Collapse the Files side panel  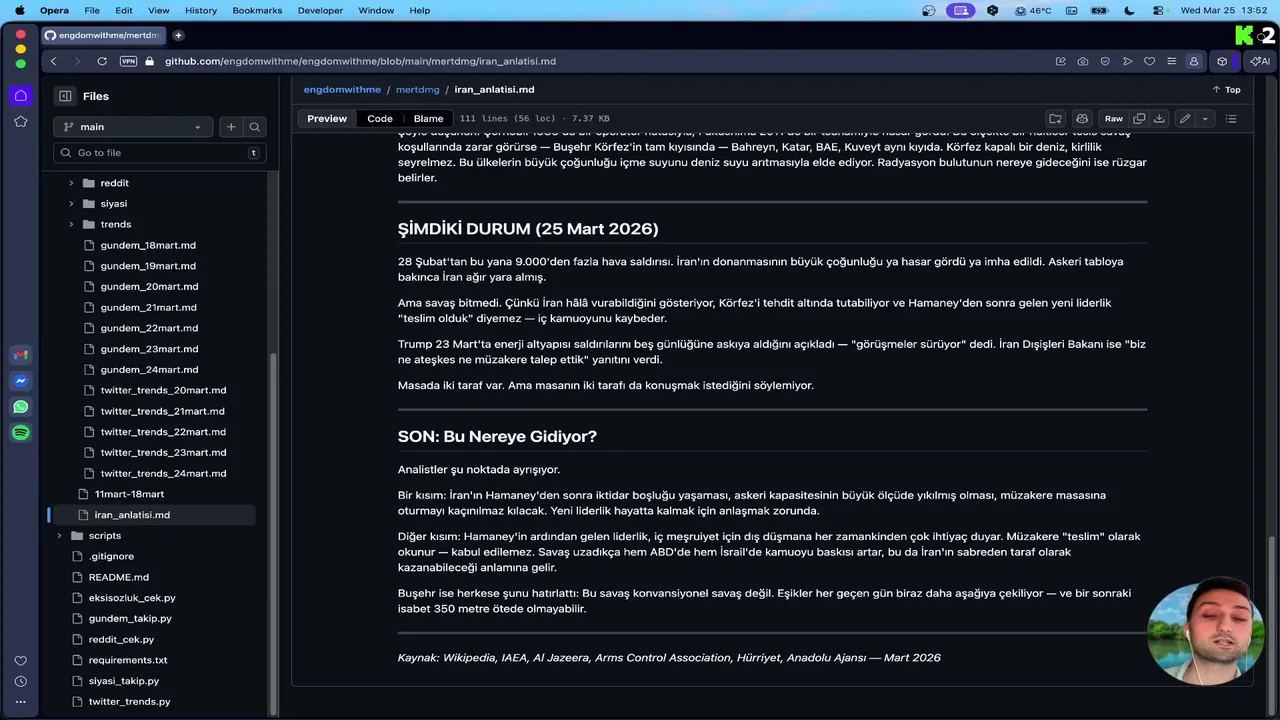[x=65, y=96]
